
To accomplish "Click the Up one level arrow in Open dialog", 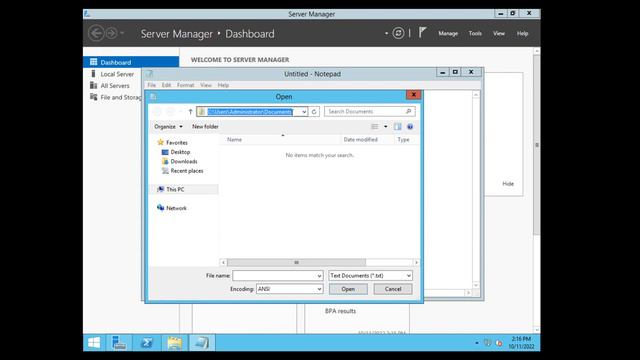I will [190, 111].
